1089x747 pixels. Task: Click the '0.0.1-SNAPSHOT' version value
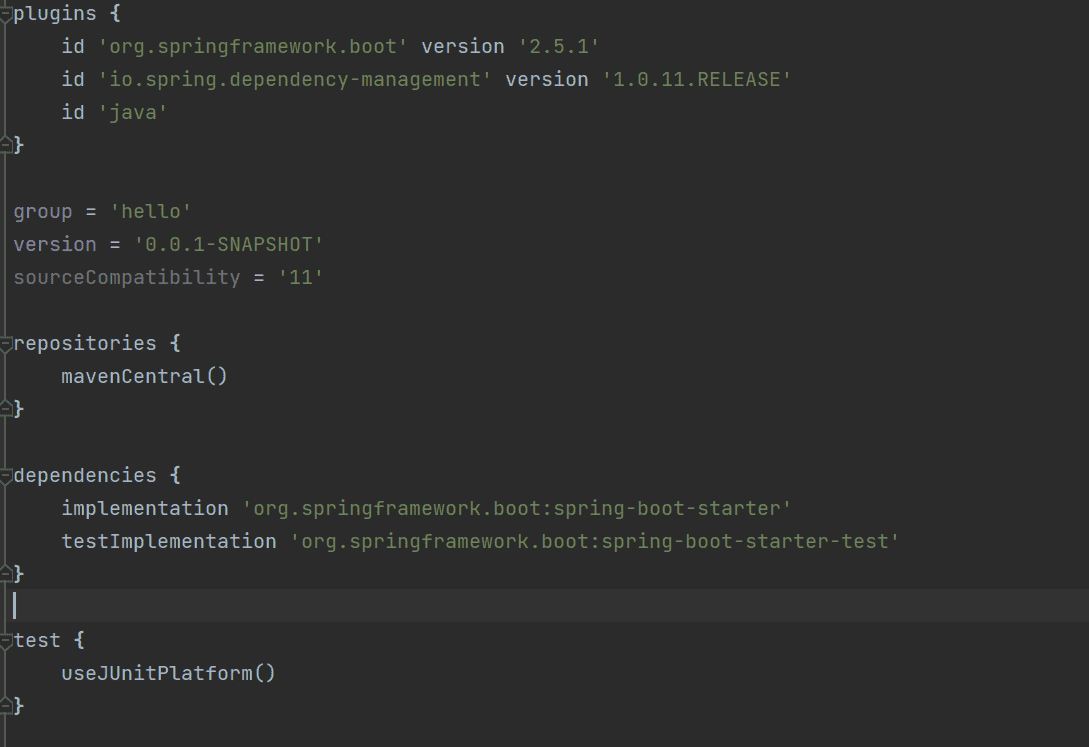228,244
